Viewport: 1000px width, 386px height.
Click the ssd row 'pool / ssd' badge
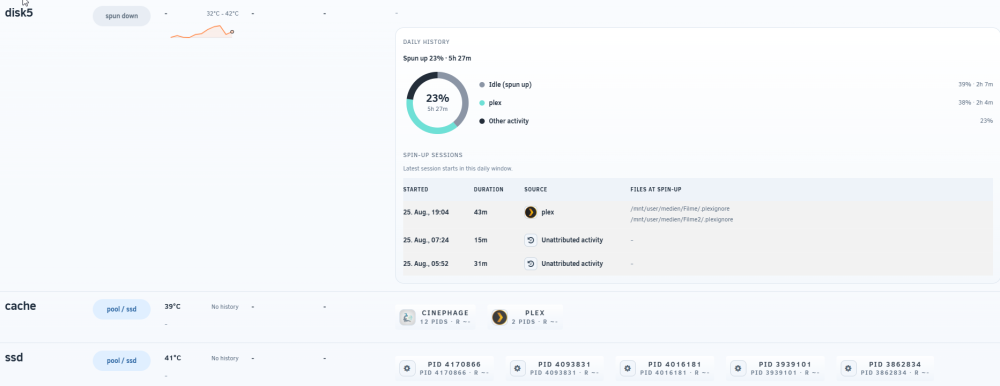122,360
